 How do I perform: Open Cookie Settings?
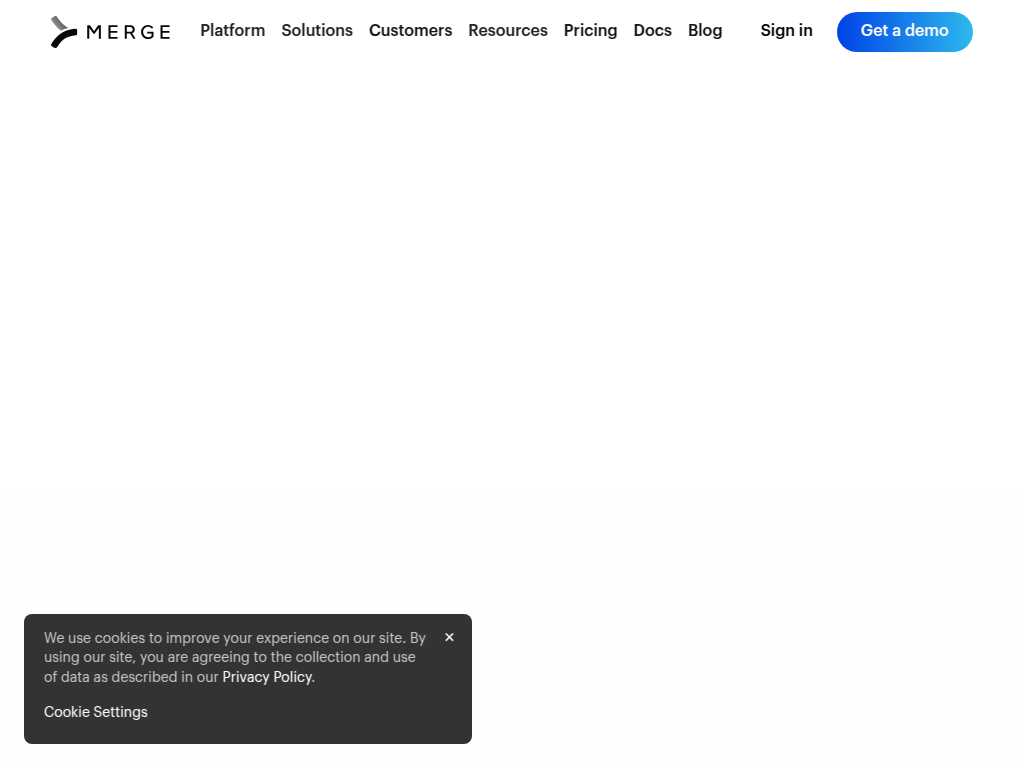95,712
